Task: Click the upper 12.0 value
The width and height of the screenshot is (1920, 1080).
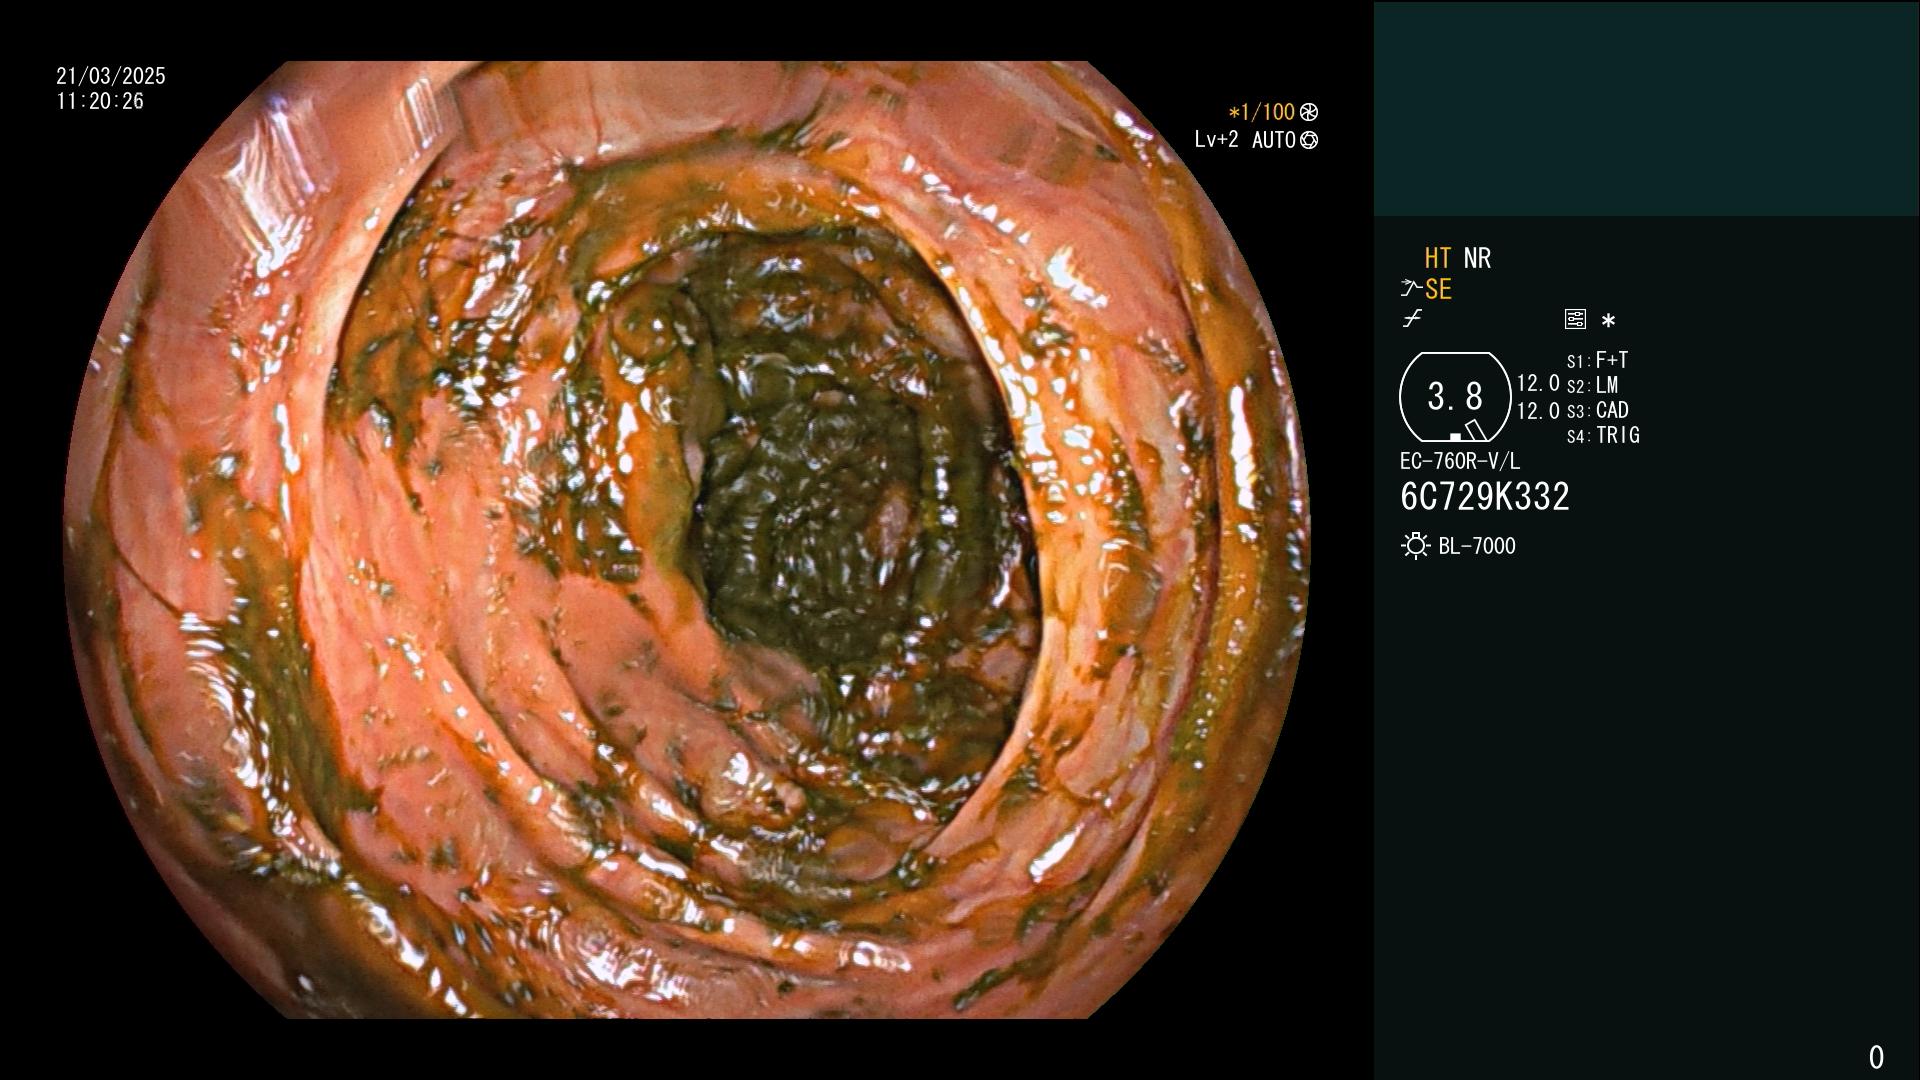Action: (1538, 383)
